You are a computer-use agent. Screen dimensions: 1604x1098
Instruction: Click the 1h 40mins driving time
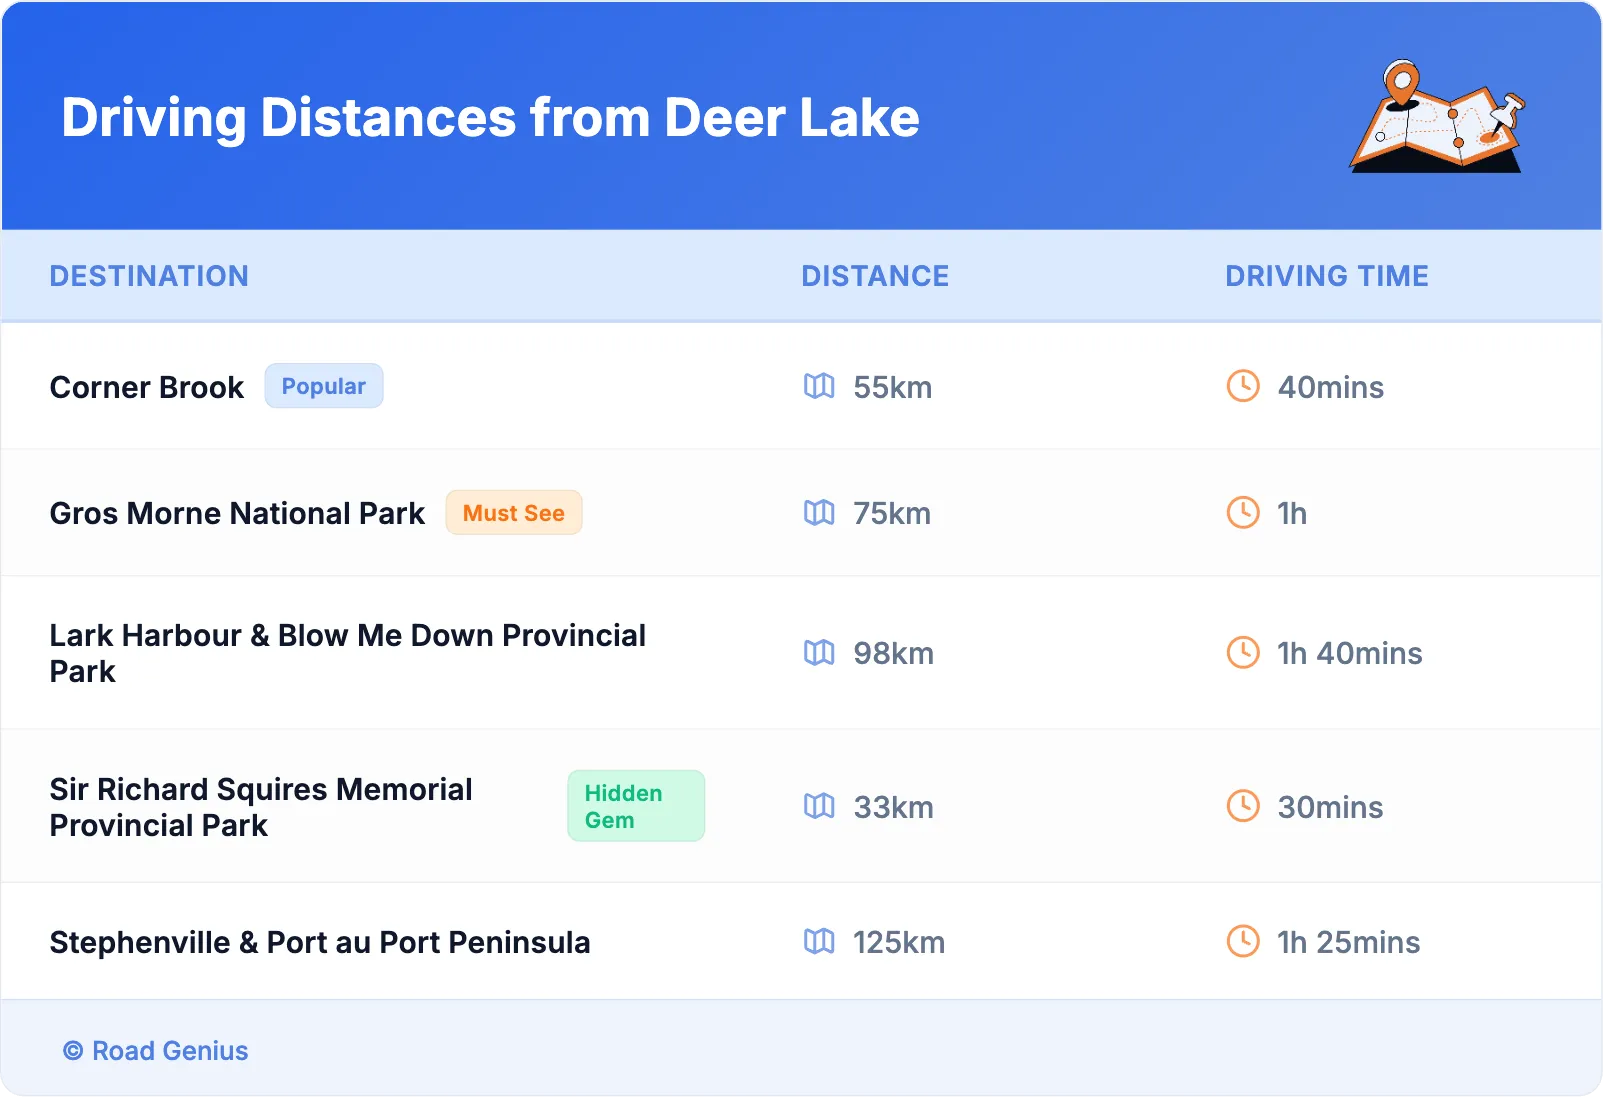1350,653
